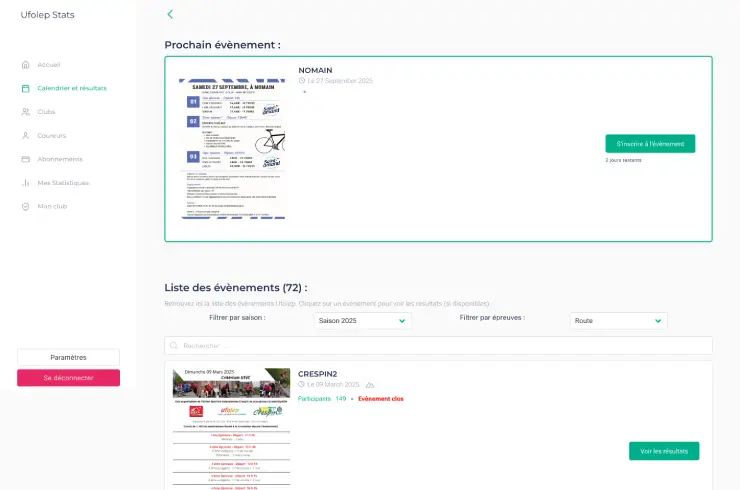Click the Coureurs person icon
Viewport: 740px width, 490px height.
point(25,135)
